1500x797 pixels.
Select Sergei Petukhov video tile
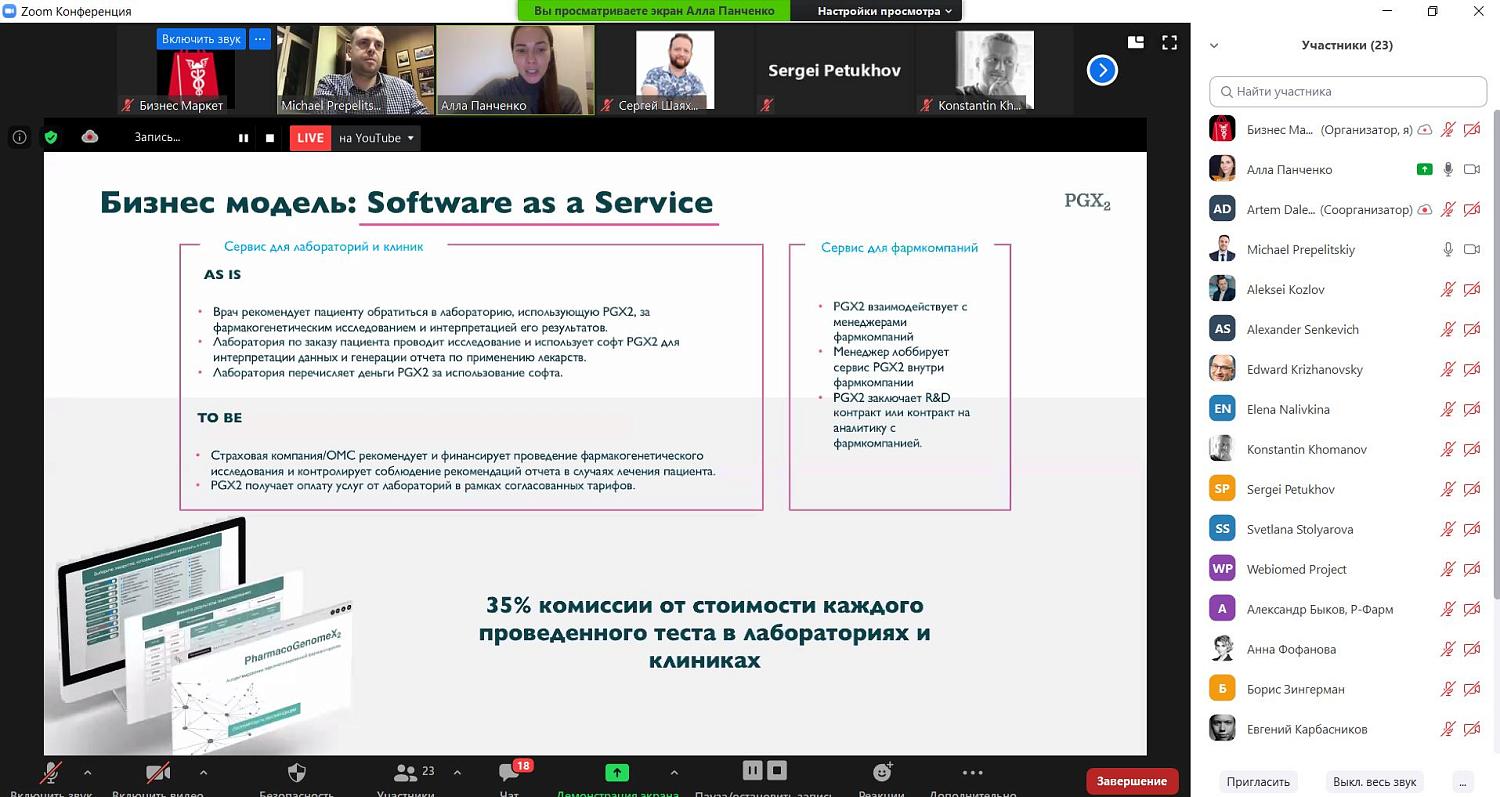click(834, 69)
